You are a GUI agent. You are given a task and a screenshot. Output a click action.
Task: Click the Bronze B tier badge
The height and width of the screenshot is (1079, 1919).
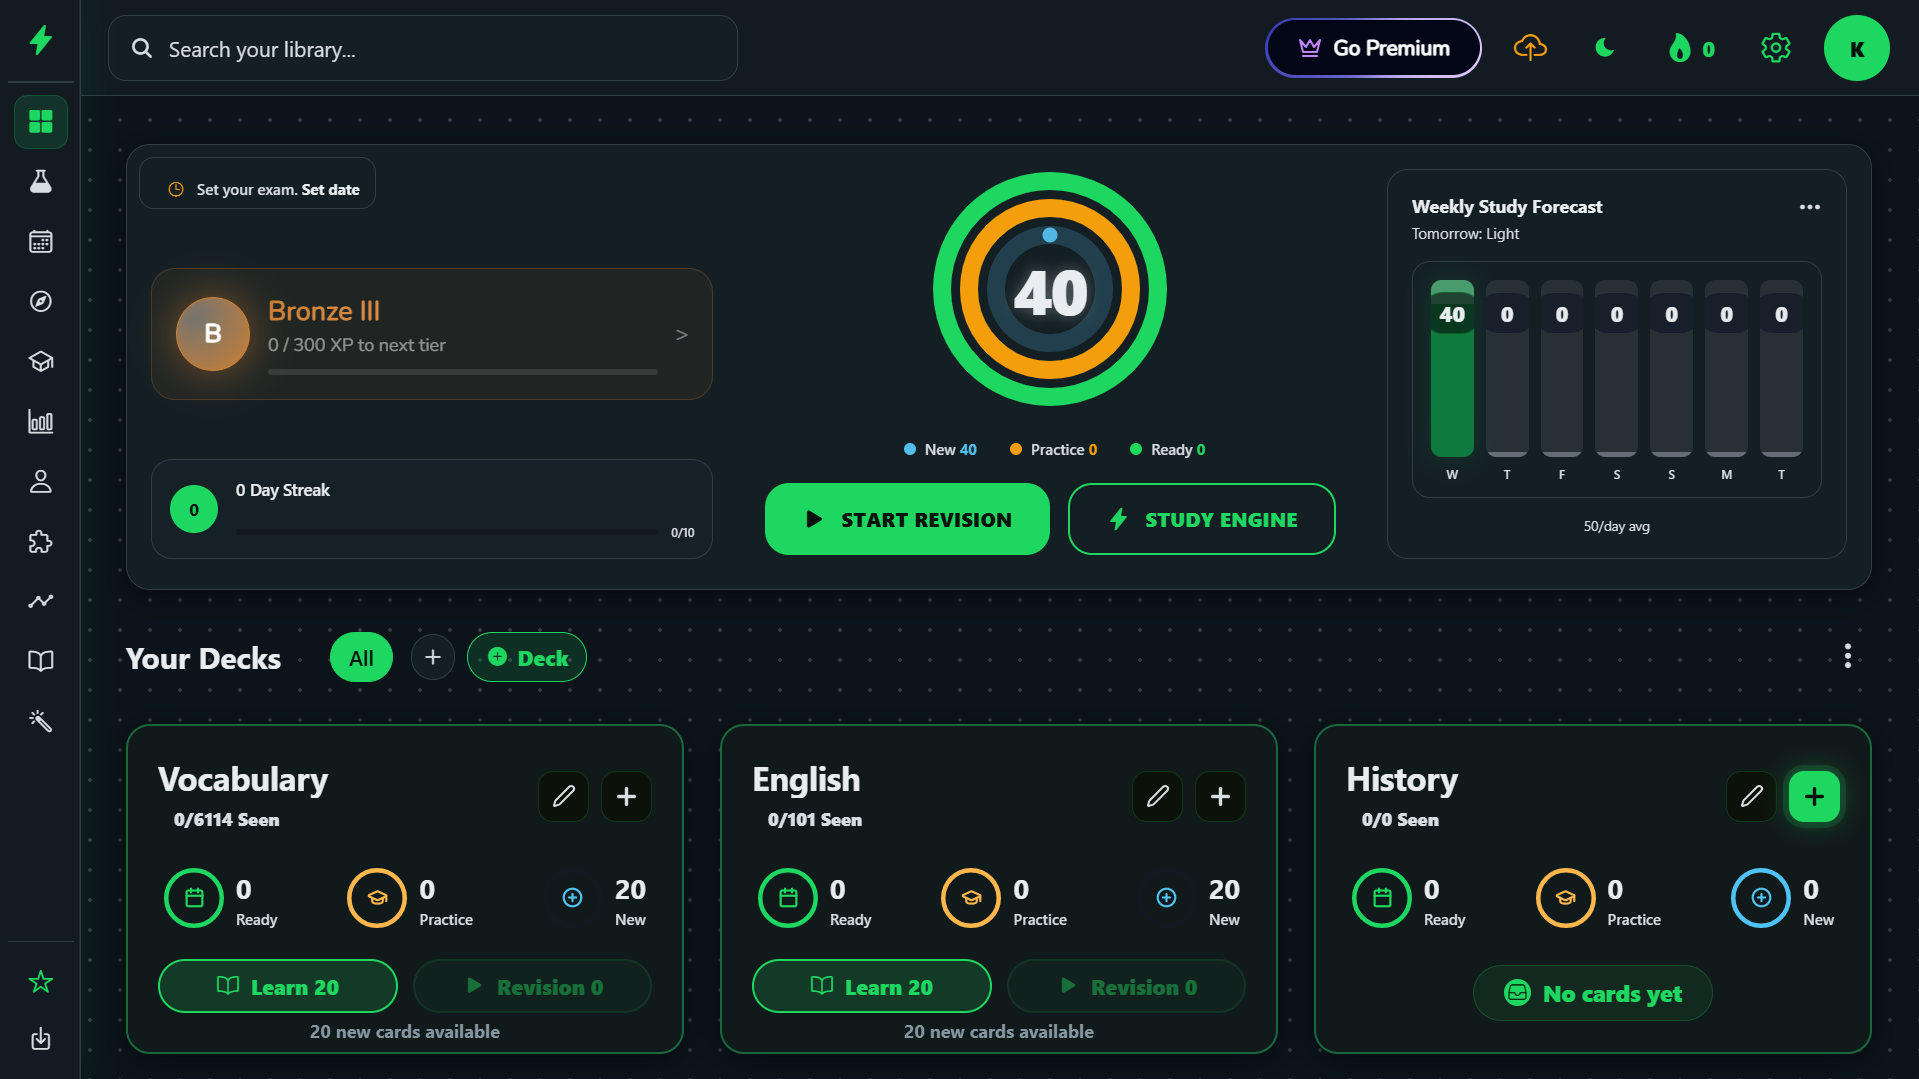click(x=213, y=334)
